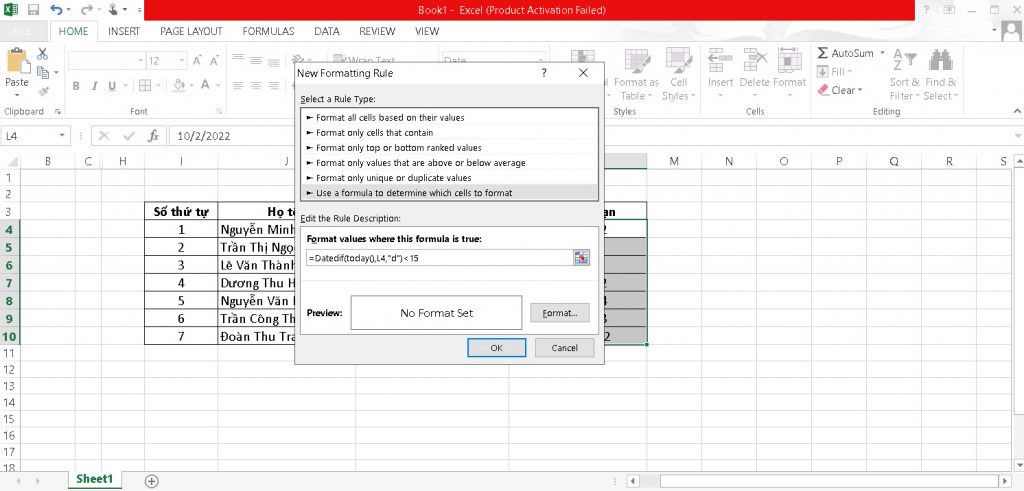This screenshot has width=1024, height=491.
Task: Toggle Italic formatting in Font group
Action: (94, 86)
